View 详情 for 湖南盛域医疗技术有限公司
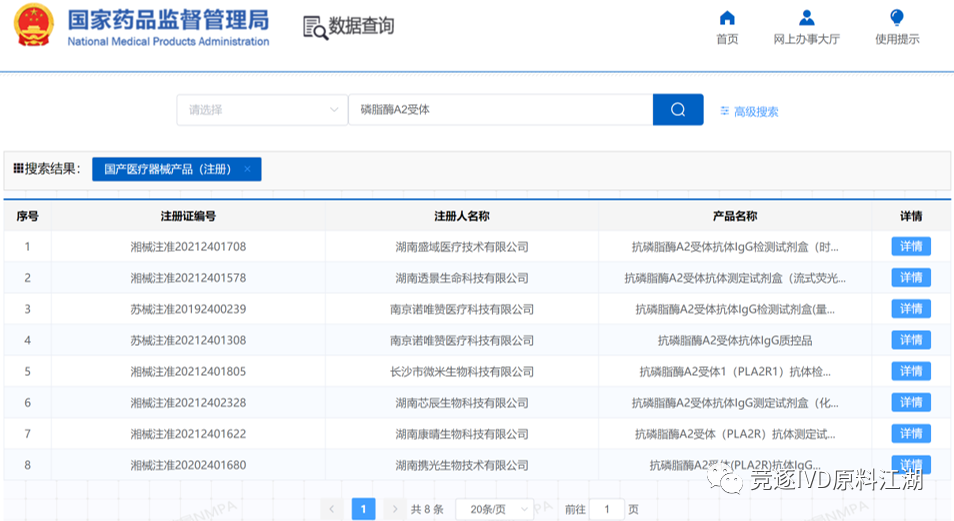This screenshot has height=521, width=954. [x=910, y=246]
